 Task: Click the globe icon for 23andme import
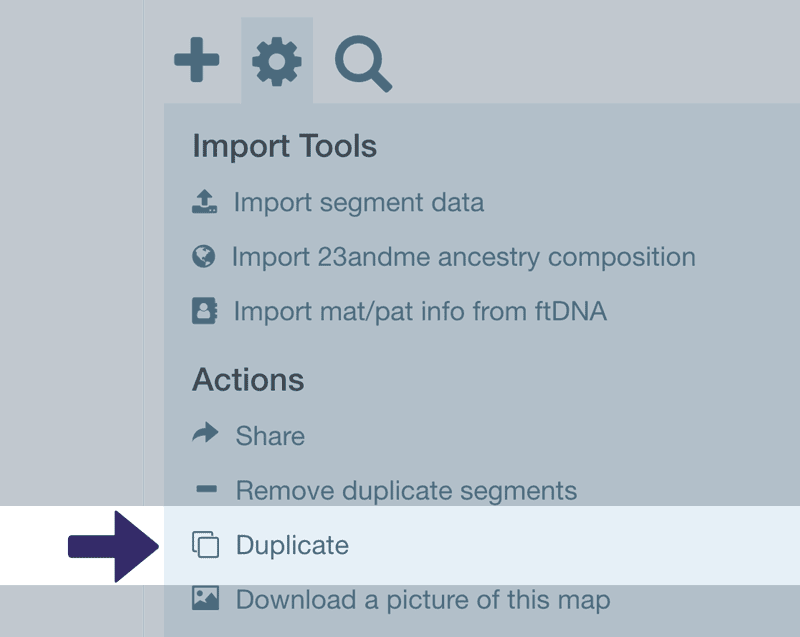coord(205,256)
